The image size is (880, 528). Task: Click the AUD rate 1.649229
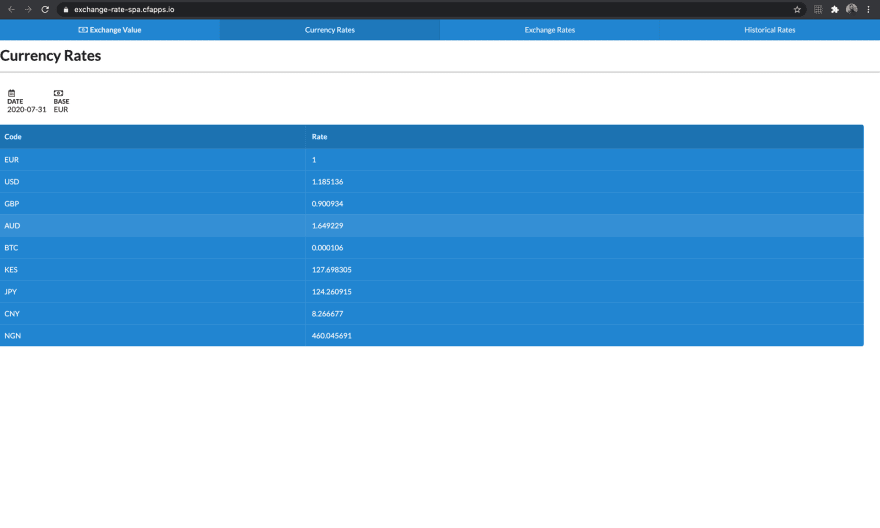click(x=327, y=226)
